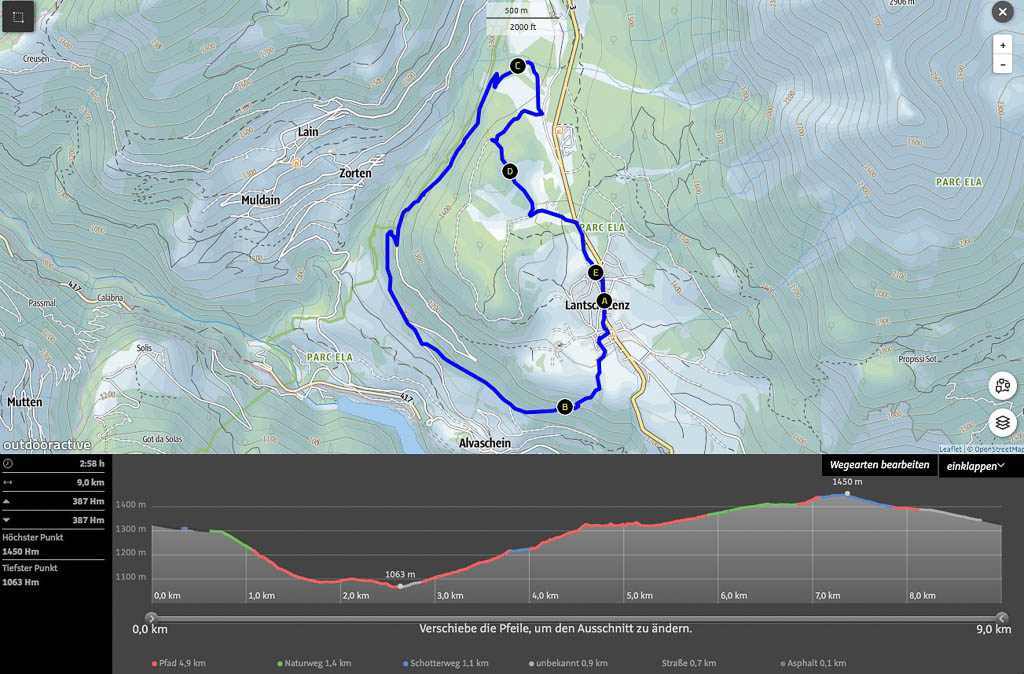Viewport: 1024px width, 674px height.
Task: Toggle the blue Schotterweg legend entry
Action: pos(437,663)
